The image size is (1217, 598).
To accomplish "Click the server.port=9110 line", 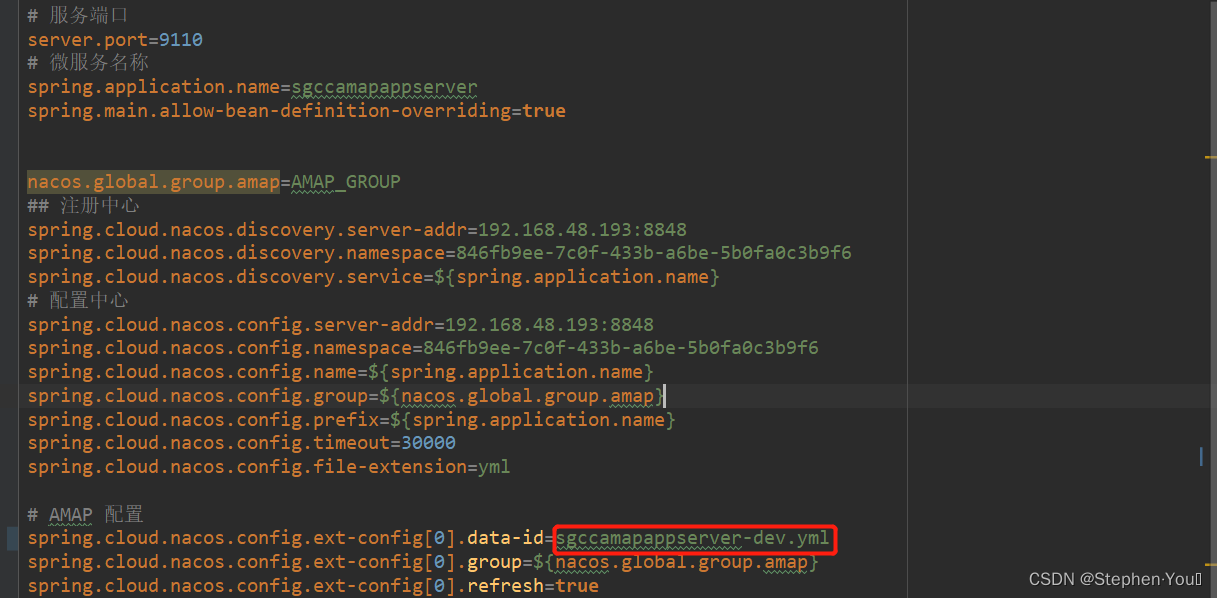I will tap(115, 40).
